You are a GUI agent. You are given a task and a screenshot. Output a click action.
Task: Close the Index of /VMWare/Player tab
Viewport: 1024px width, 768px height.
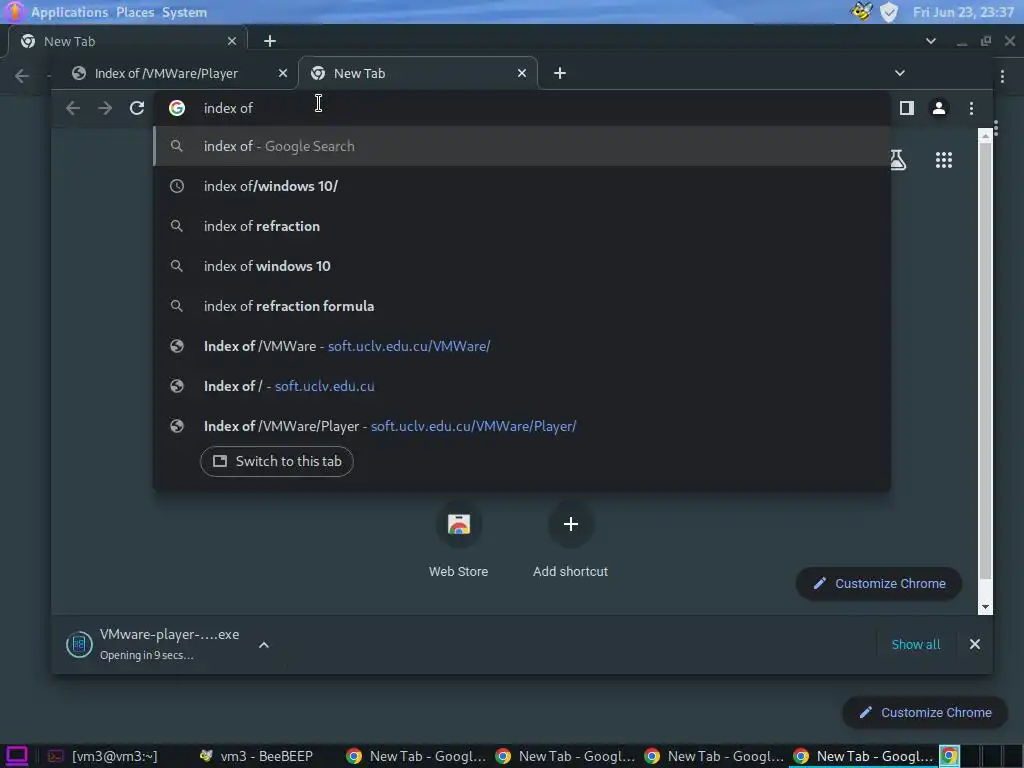tap(283, 73)
